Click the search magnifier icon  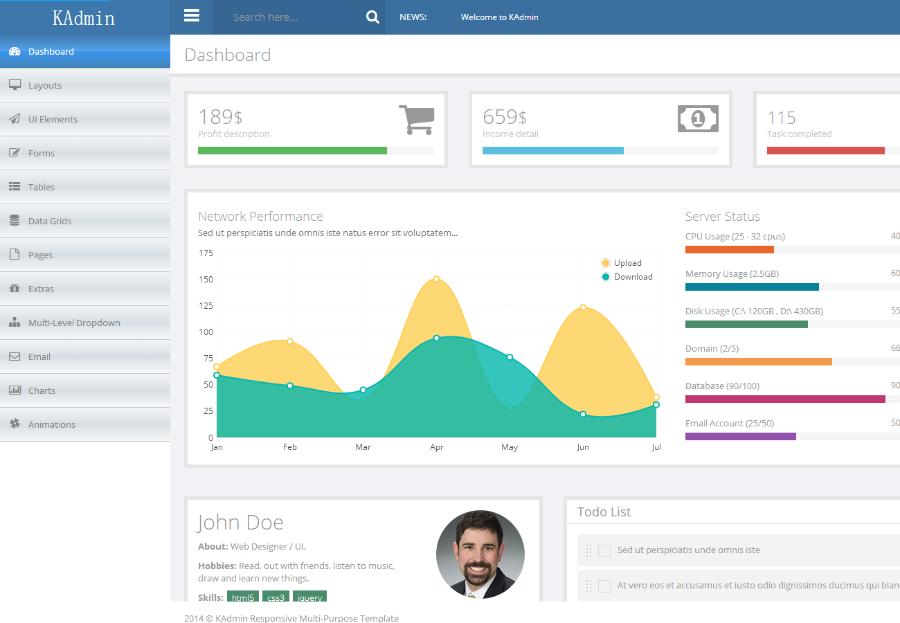372,17
